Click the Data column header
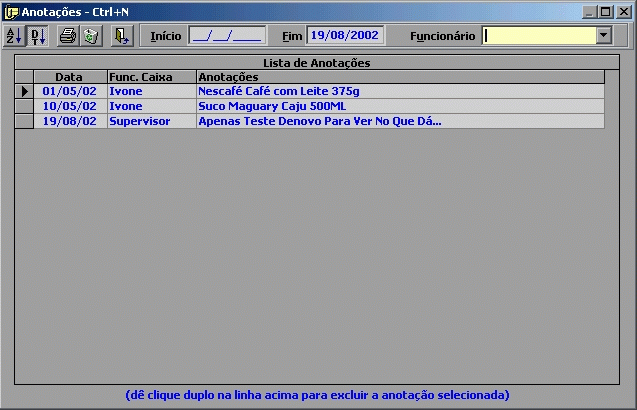637x410 pixels. pyautogui.click(x=69, y=77)
